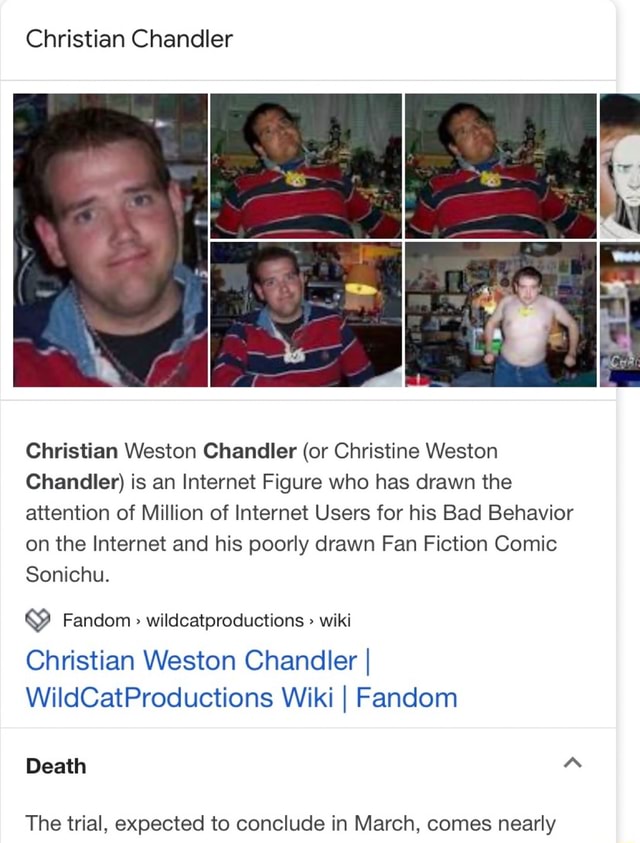Open top-middle striped shirt reclining photo
The height and width of the screenshot is (843, 640).
(x=306, y=166)
